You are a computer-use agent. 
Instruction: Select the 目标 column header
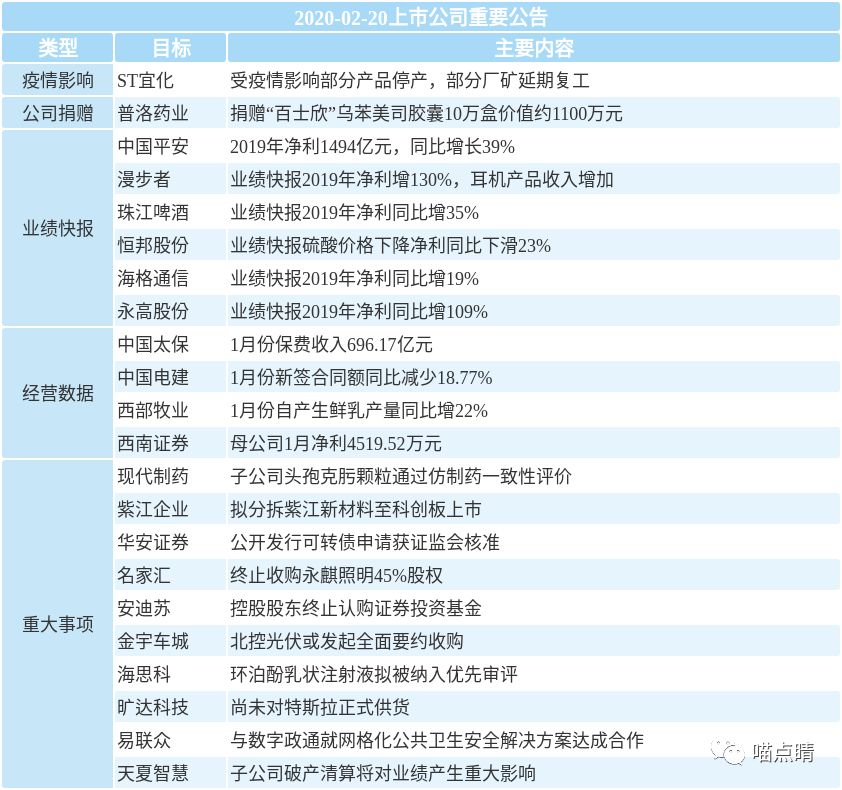(x=171, y=48)
